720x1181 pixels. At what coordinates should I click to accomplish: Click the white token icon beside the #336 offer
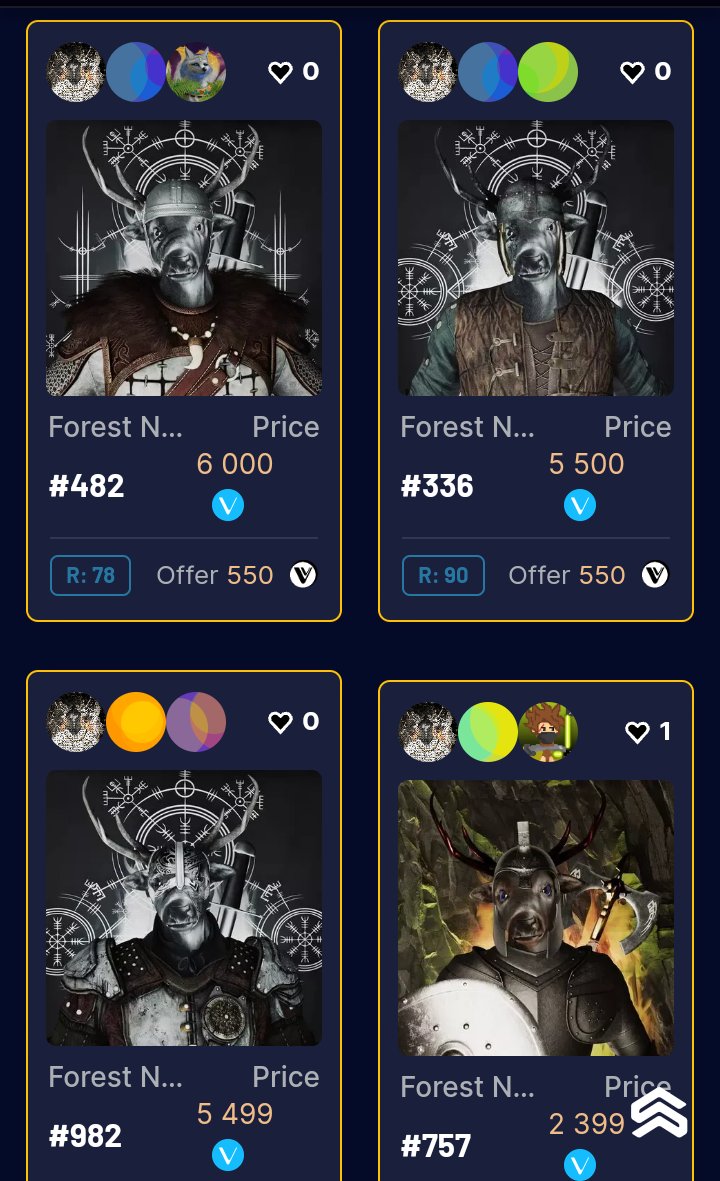[654, 575]
